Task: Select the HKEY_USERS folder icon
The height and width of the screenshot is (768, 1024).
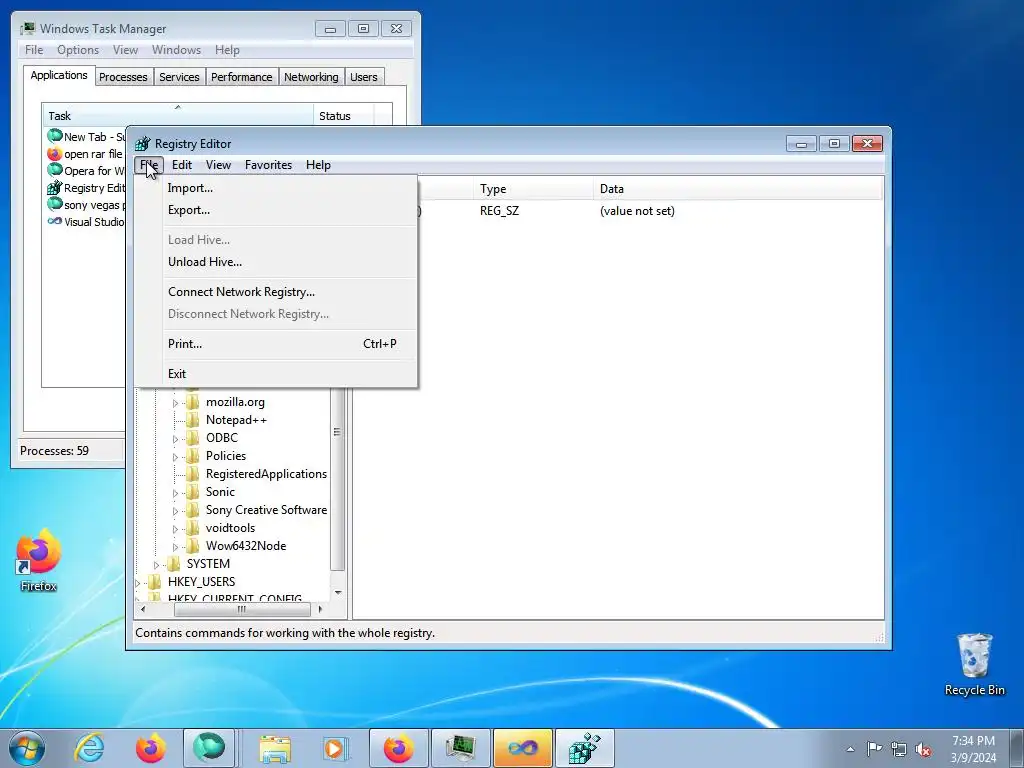Action: coord(155,582)
